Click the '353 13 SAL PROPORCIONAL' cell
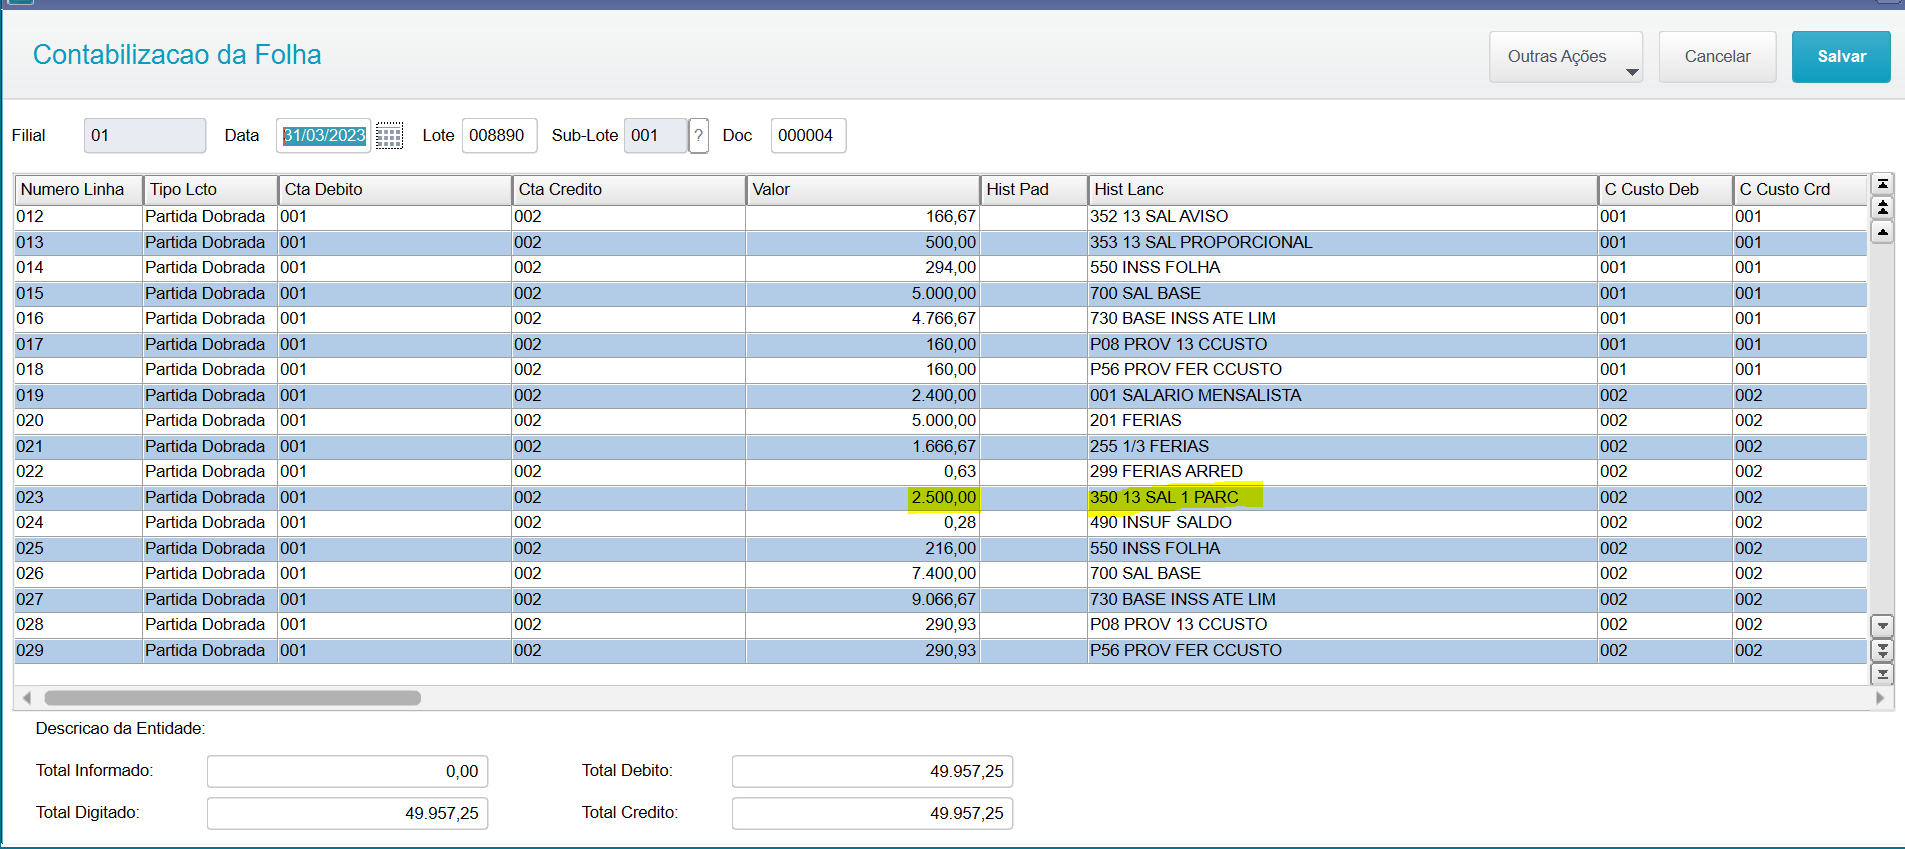1905x849 pixels. 1343,242
